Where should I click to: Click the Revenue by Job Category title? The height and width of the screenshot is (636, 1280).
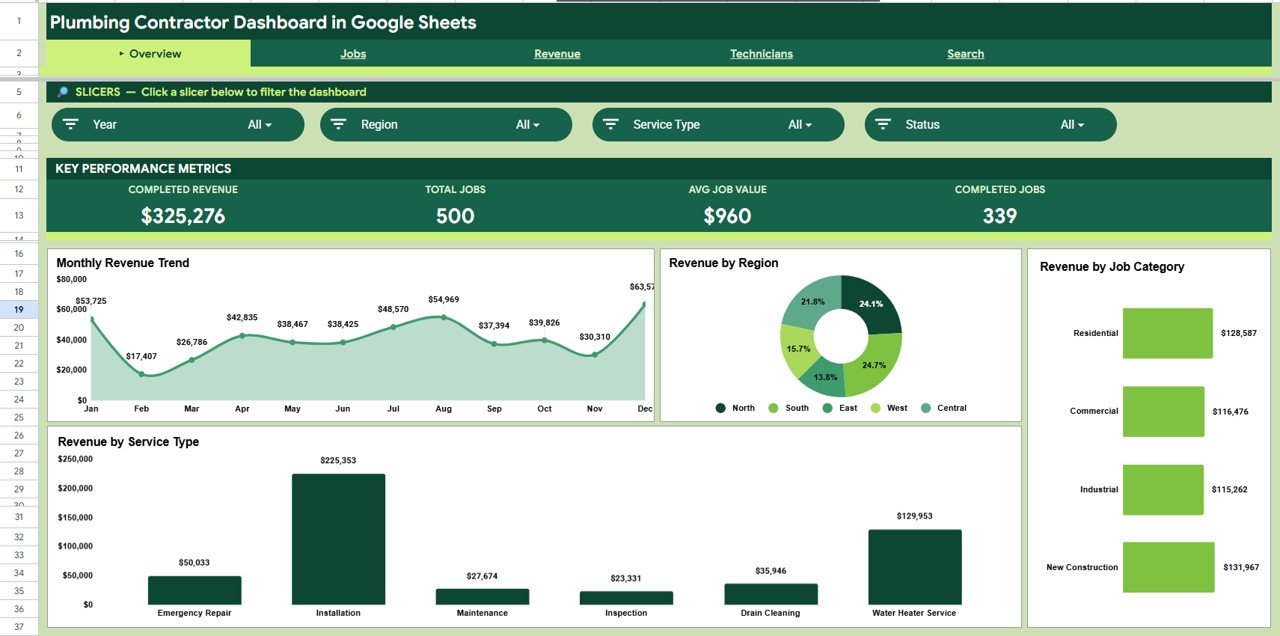tap(1112, 267)
